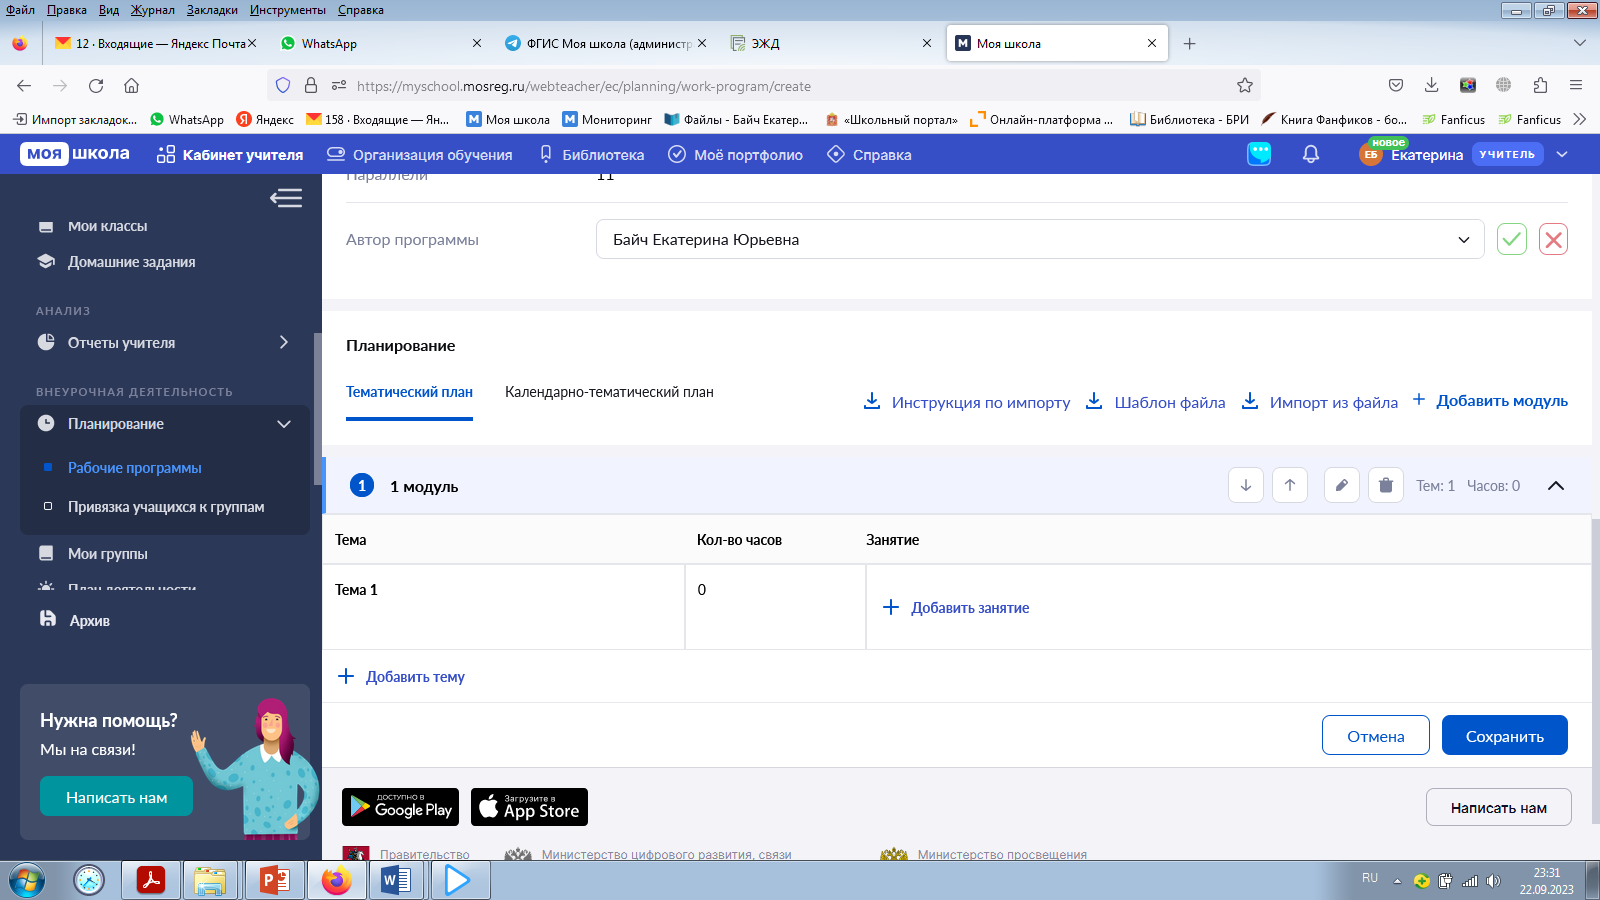Switch to Календарно-тематический план tab
The height and width of the screenshot is (900, 1600).
tap(609, 392)
